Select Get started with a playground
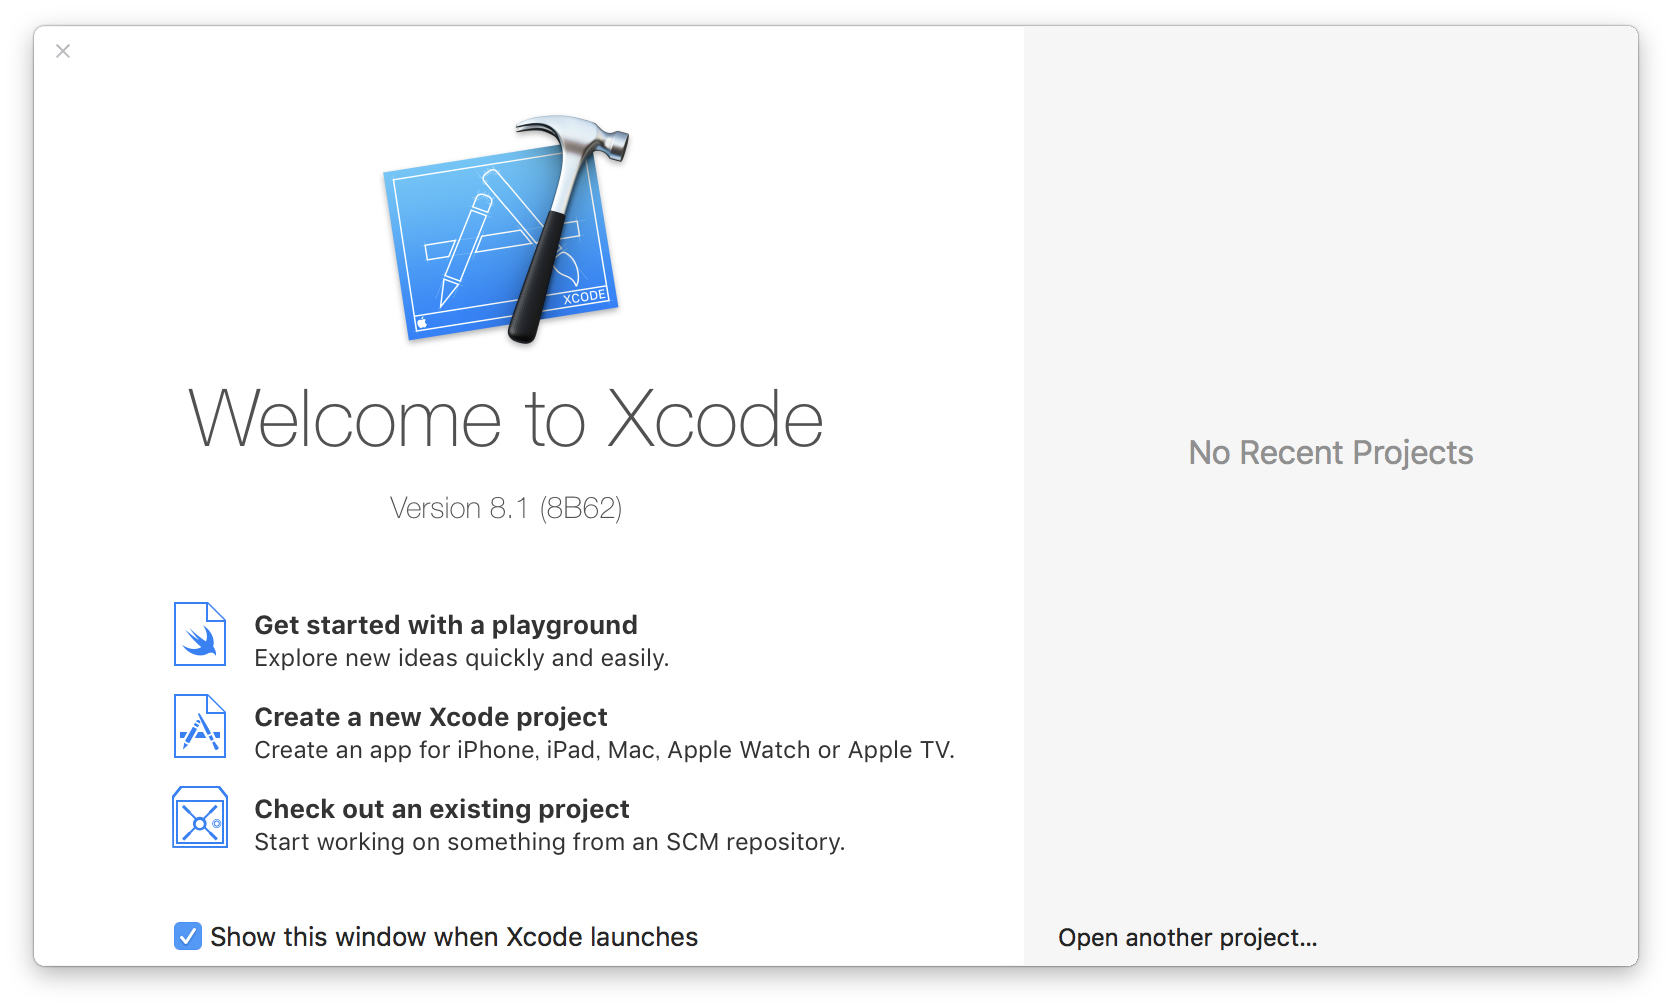The width and height of the screenshot is (1672, 1008). click(446, 624)
